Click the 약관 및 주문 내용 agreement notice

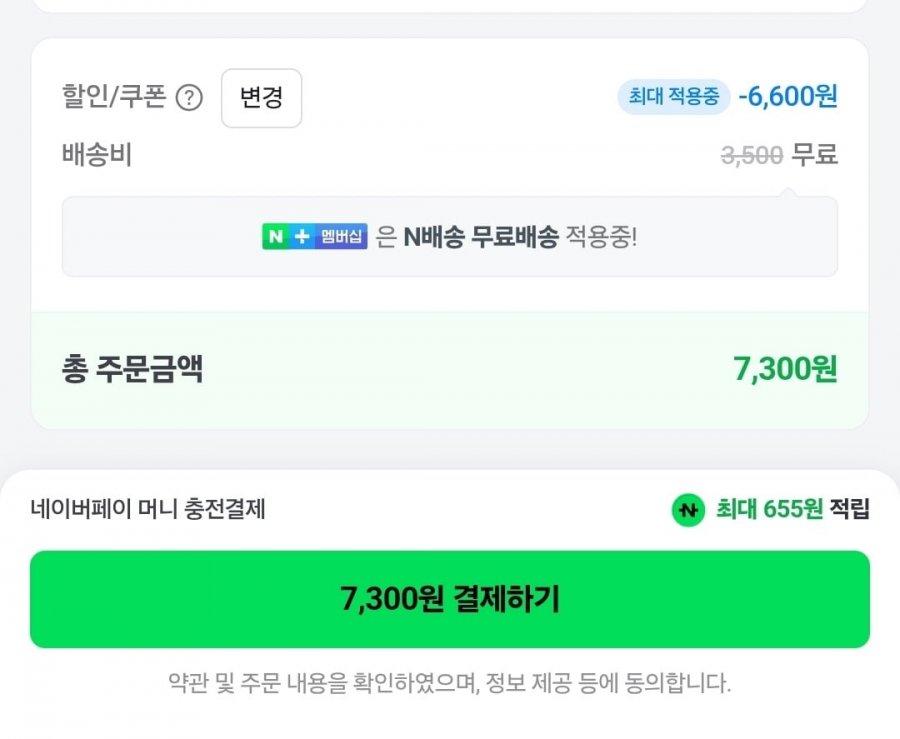point(450,684)
